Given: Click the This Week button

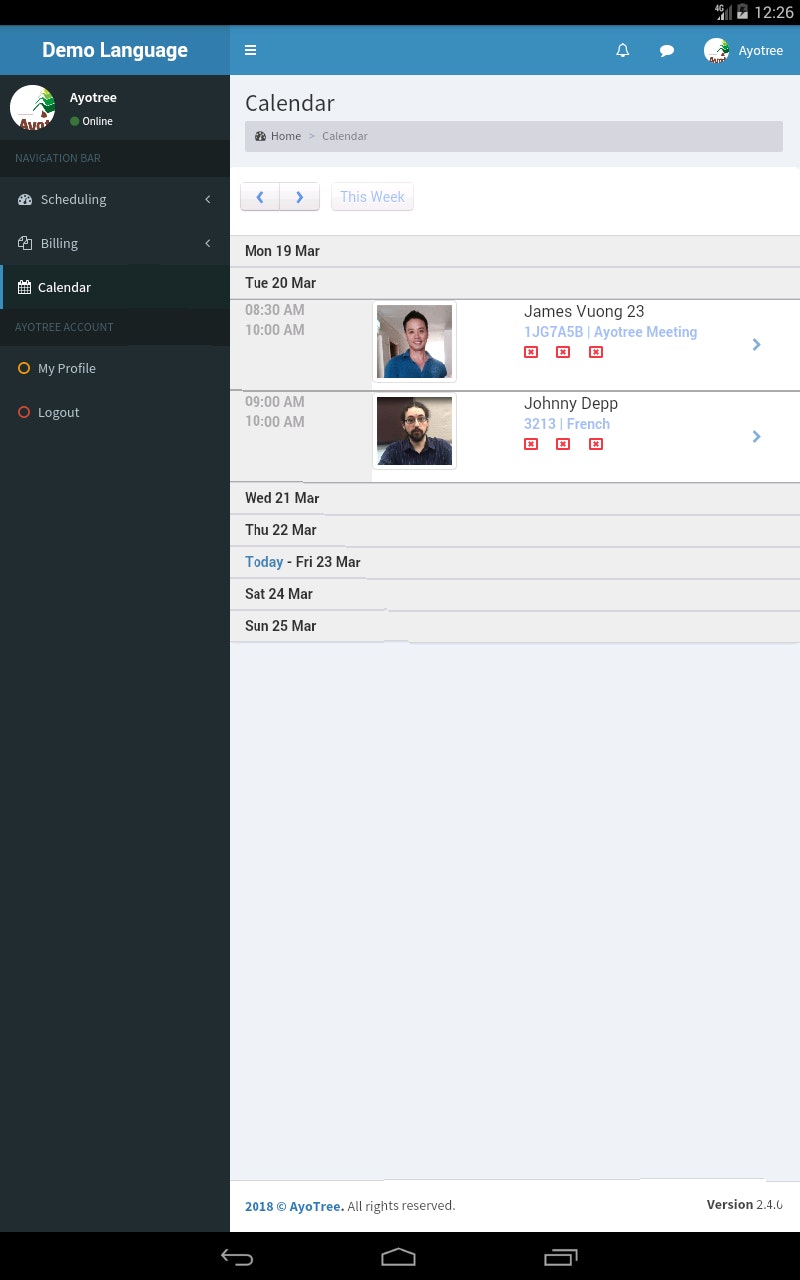Looking at the screenshot, I should (x=372, y=197).
